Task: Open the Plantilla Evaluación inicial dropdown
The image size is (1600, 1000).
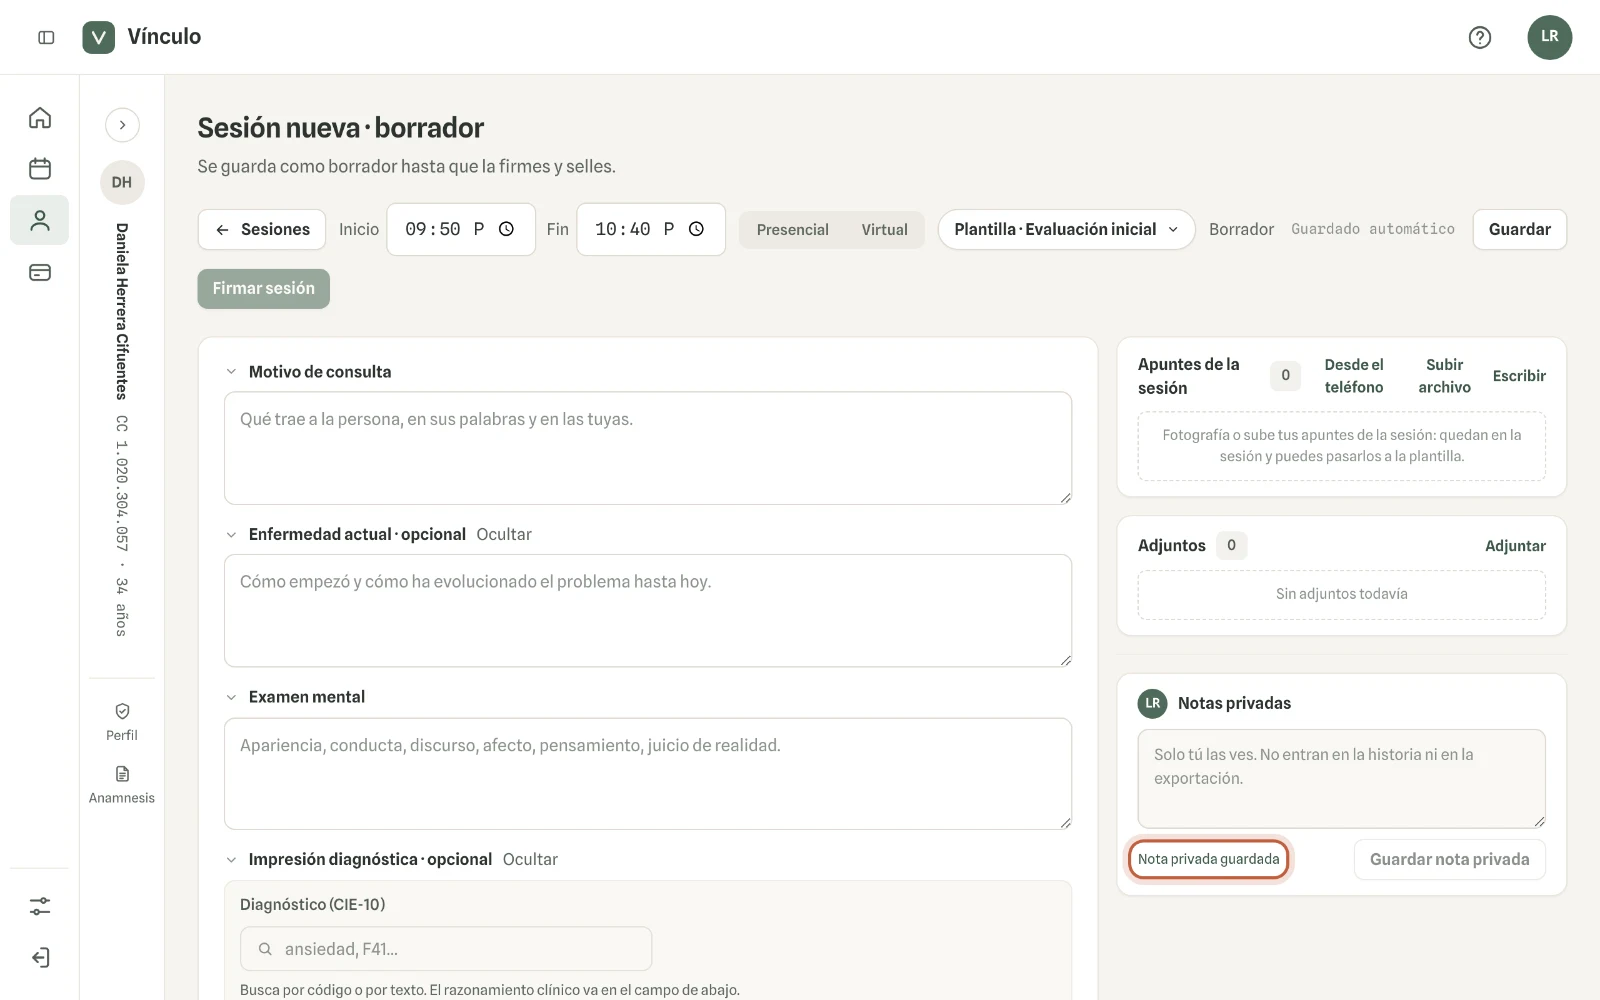Action: [x=1066, y=229]
